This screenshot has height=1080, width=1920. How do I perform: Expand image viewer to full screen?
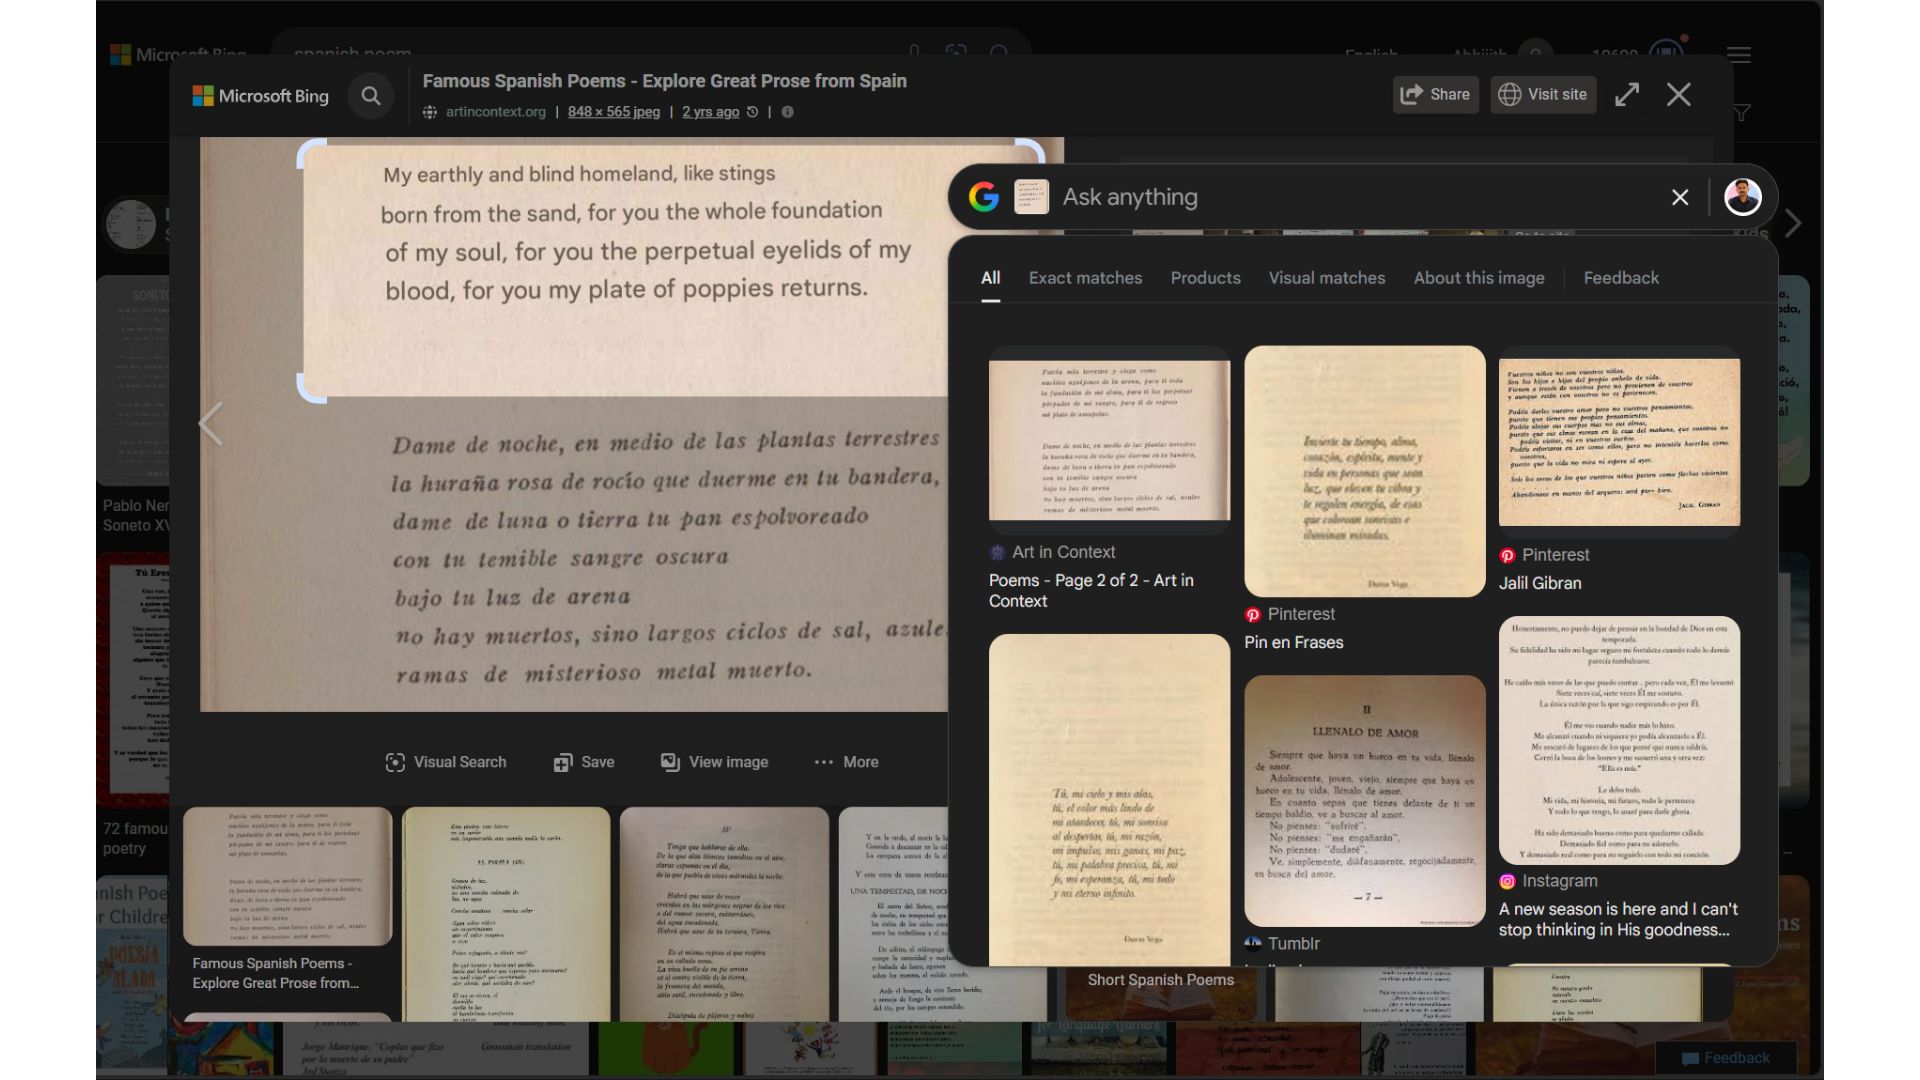click(x=1627, y=95)
